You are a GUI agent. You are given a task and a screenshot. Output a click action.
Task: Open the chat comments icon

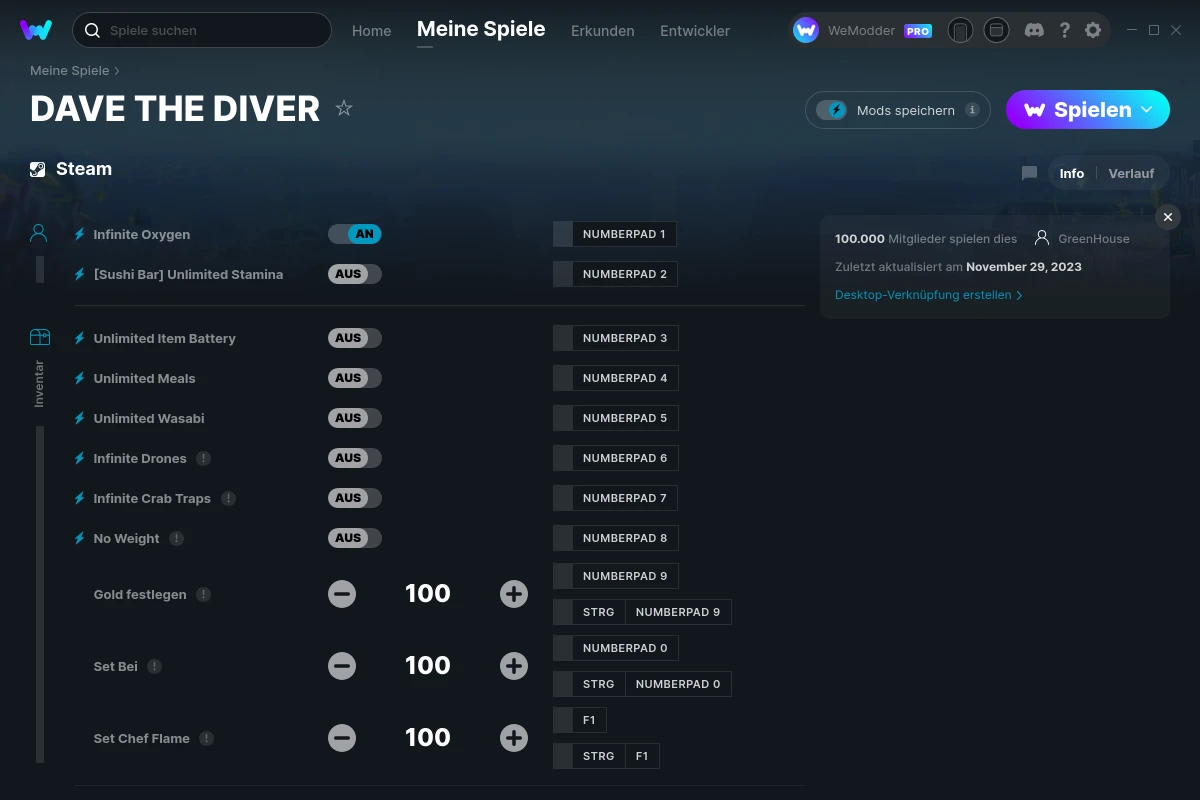pyautogui.click(x=1029, y=173)
